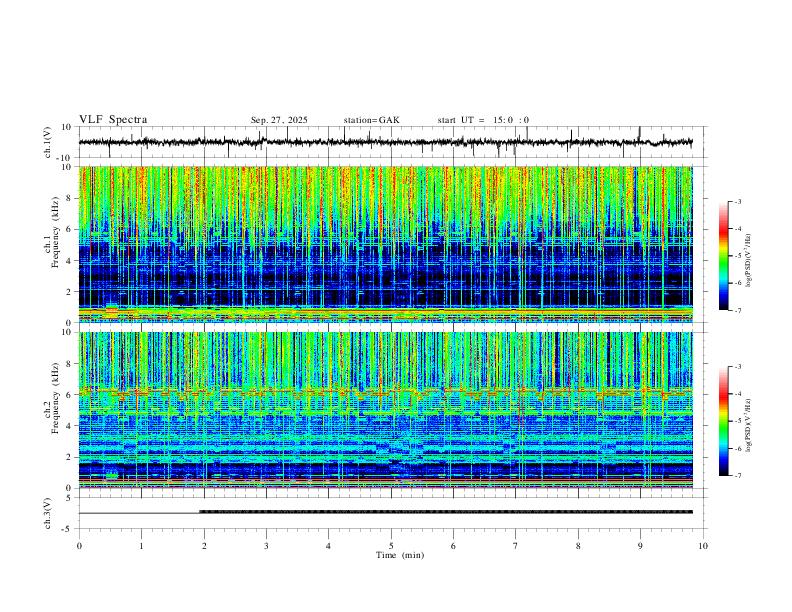Screen dimensions: 792x612
Task: Click the "-3" label on ch.2 colorbar
Action: (x=738, y=367)
